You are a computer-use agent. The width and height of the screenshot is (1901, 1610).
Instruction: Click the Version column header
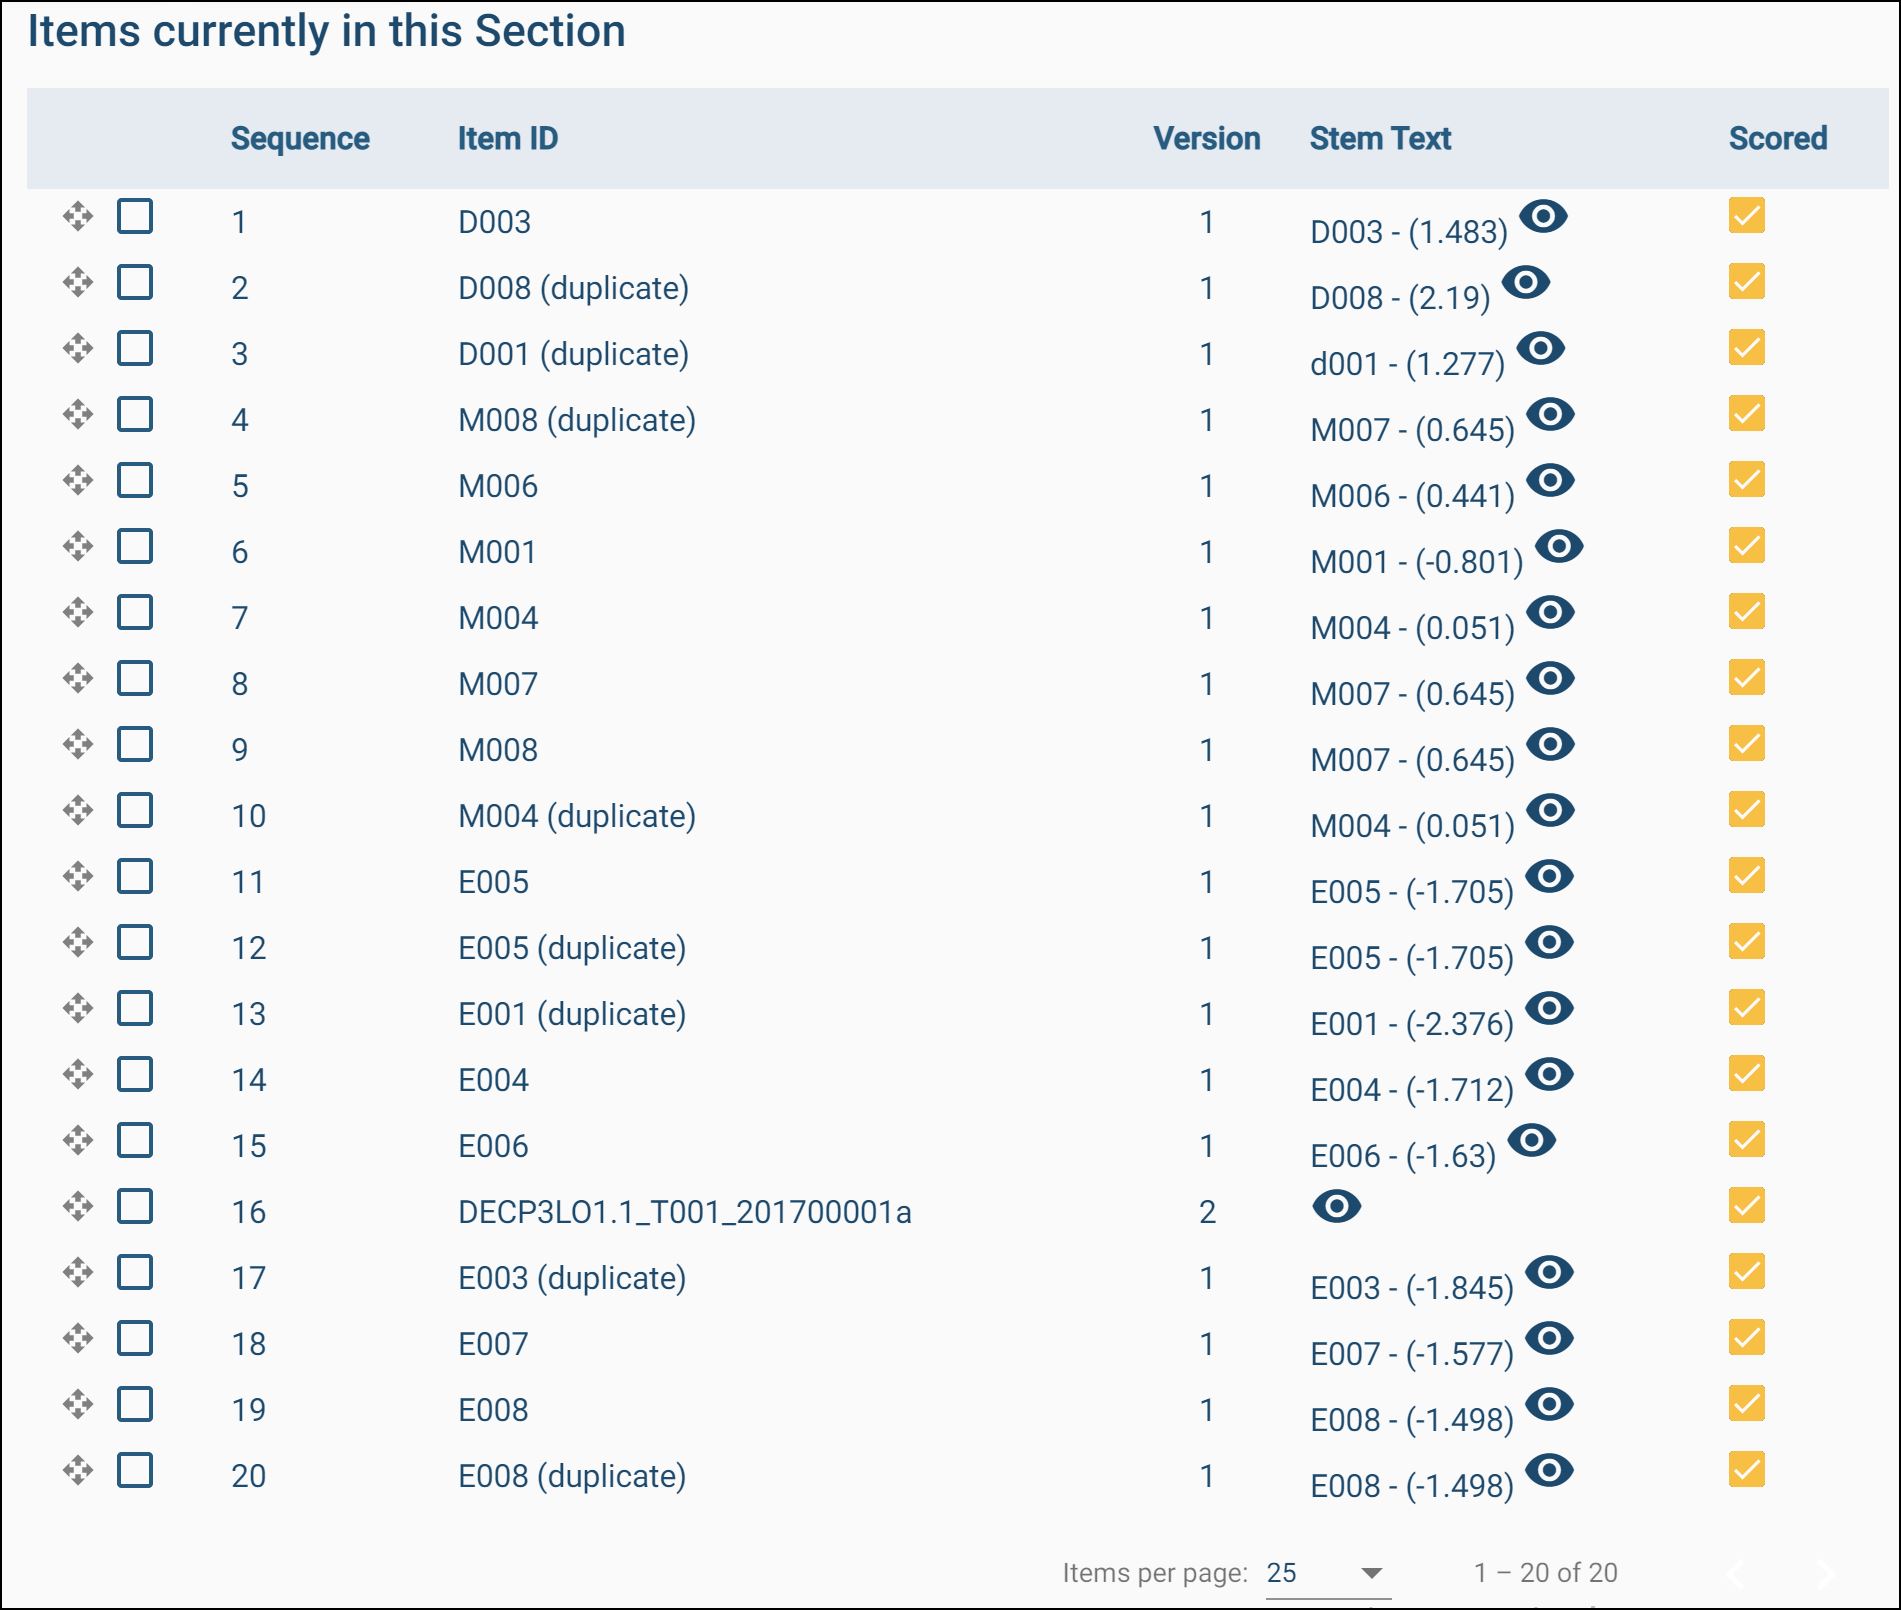point(1206,138)
